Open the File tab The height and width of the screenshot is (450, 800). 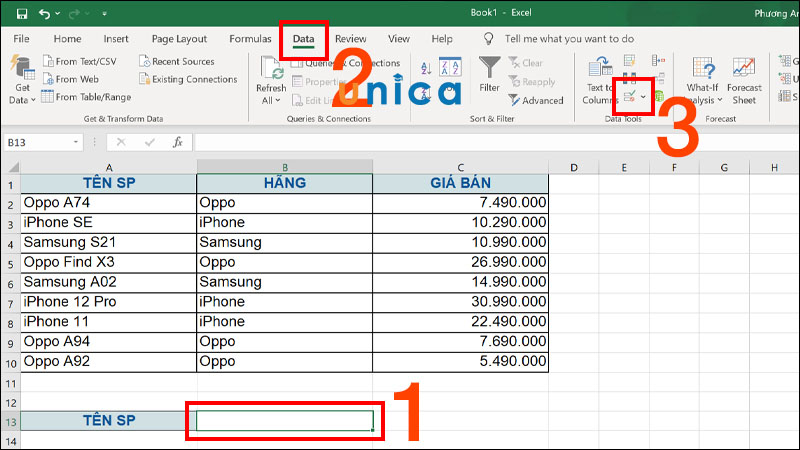[x=21, y=39]
